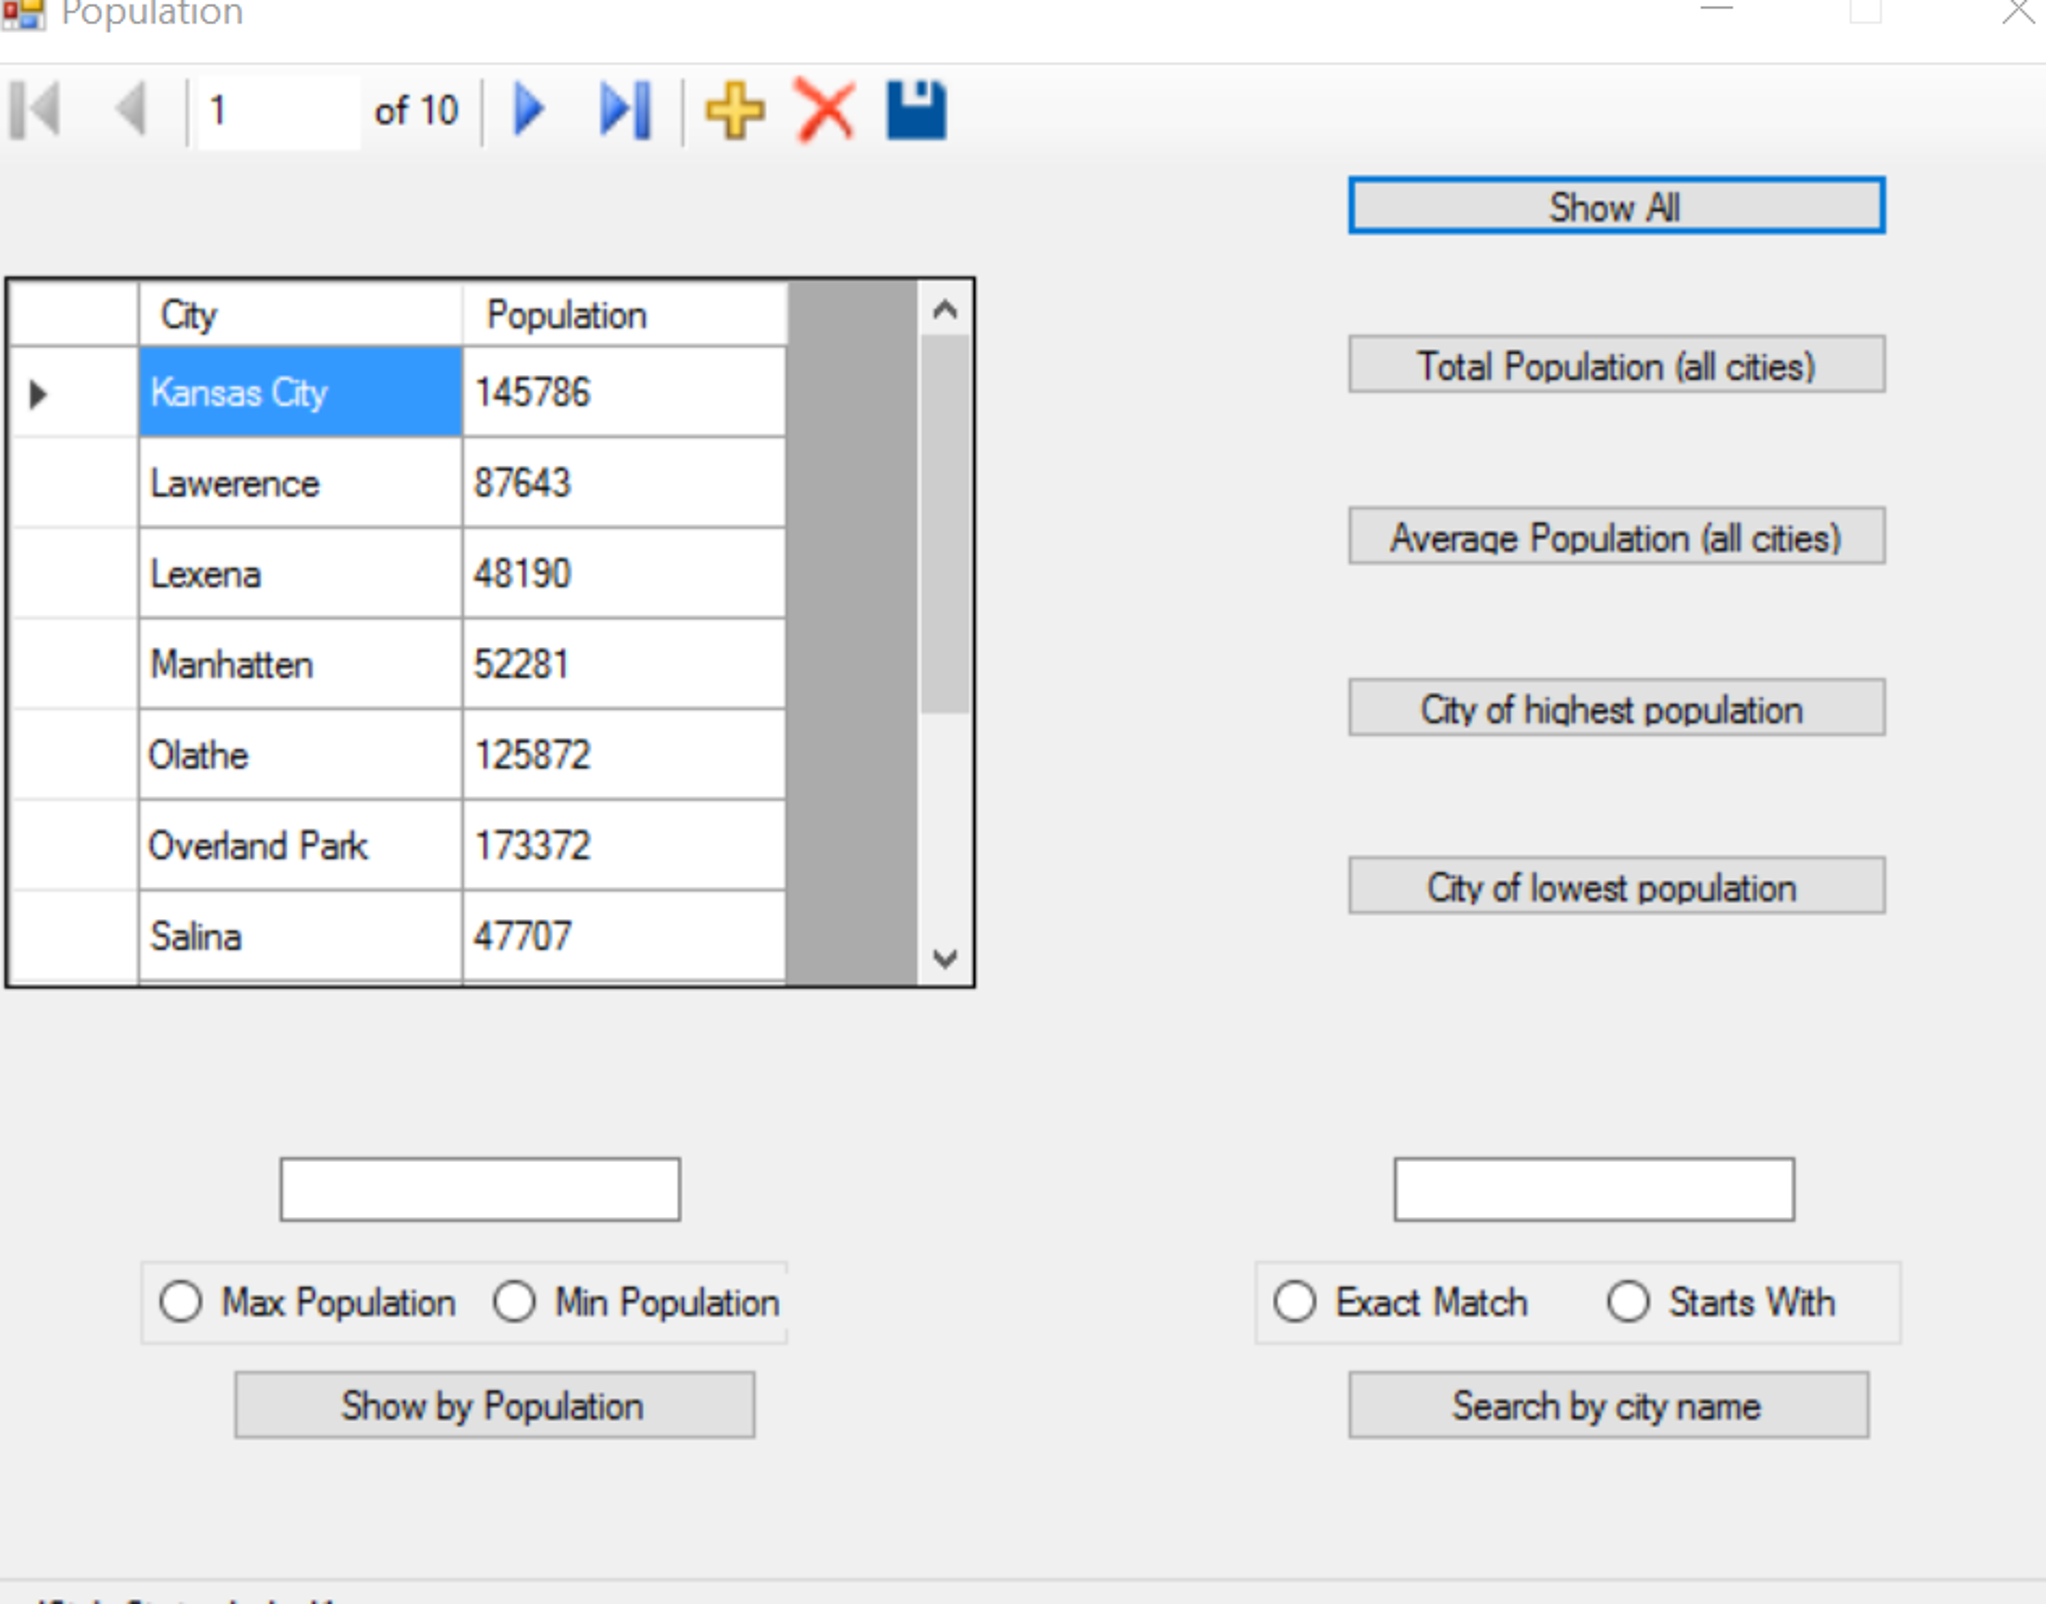Screen dimensions: 2046x1604
Task: Add a new record with plus icon
Action: 735,110
